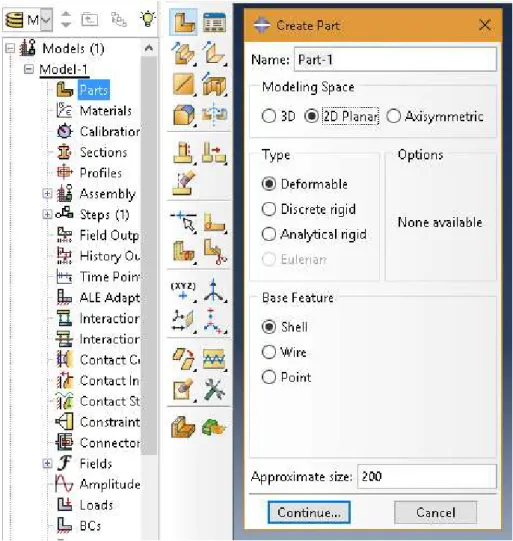Screen dimensions: 513x541
Task: Click the scissors cut-geometry tool icon
Action: (214, 252)
